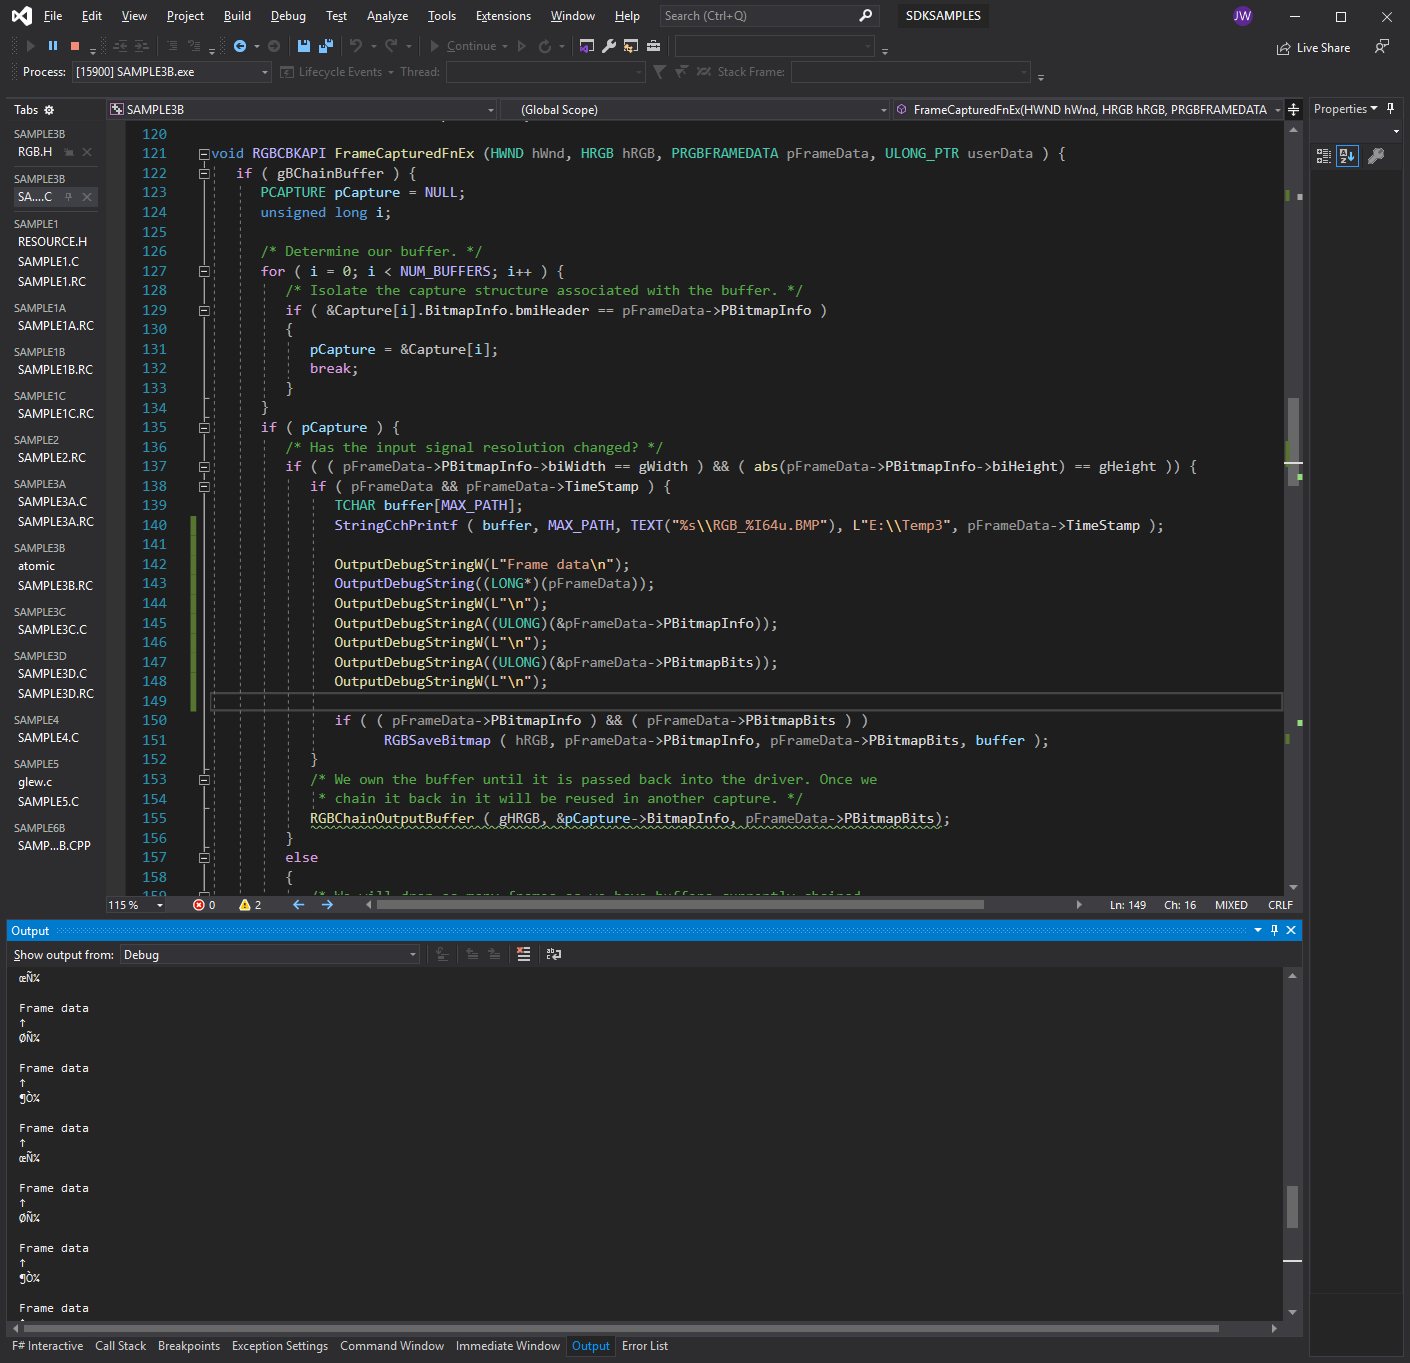
Task: Switch to the Error List tab
Action: pyautogui.click(x=644, y=1346)
